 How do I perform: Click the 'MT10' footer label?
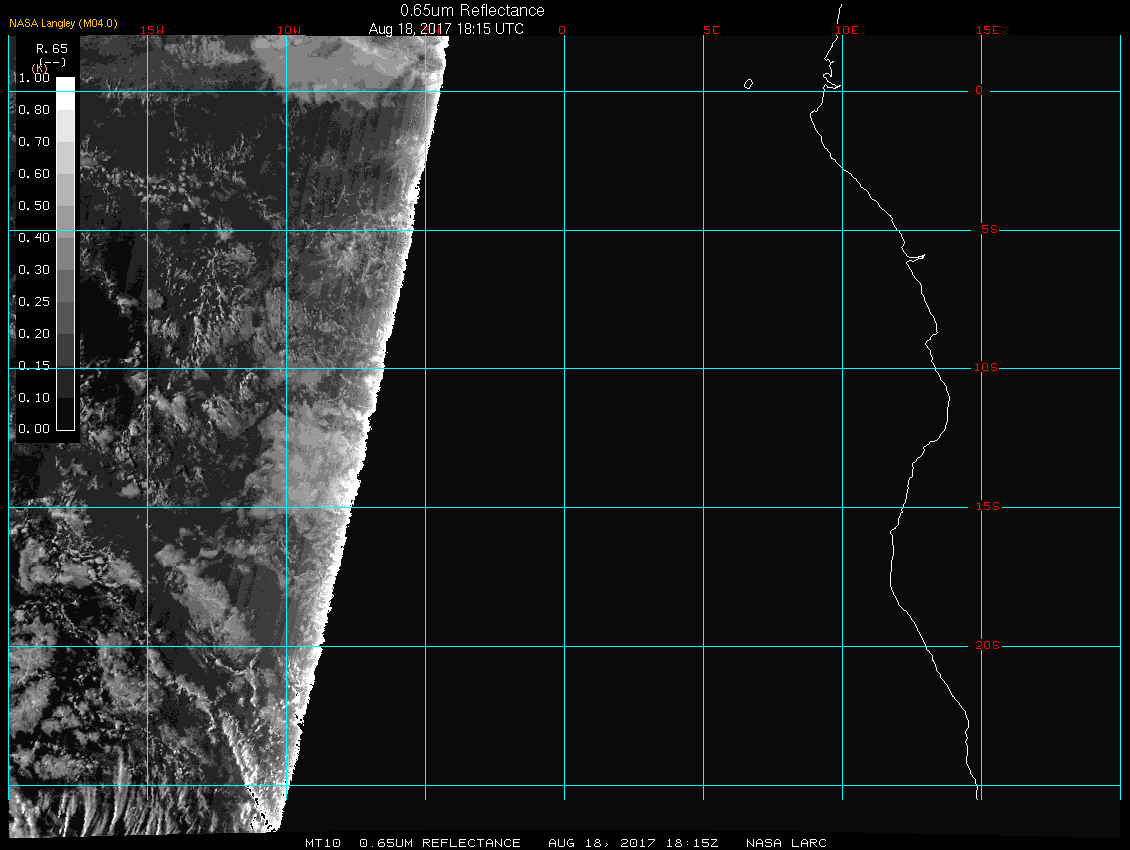(323, 843)
